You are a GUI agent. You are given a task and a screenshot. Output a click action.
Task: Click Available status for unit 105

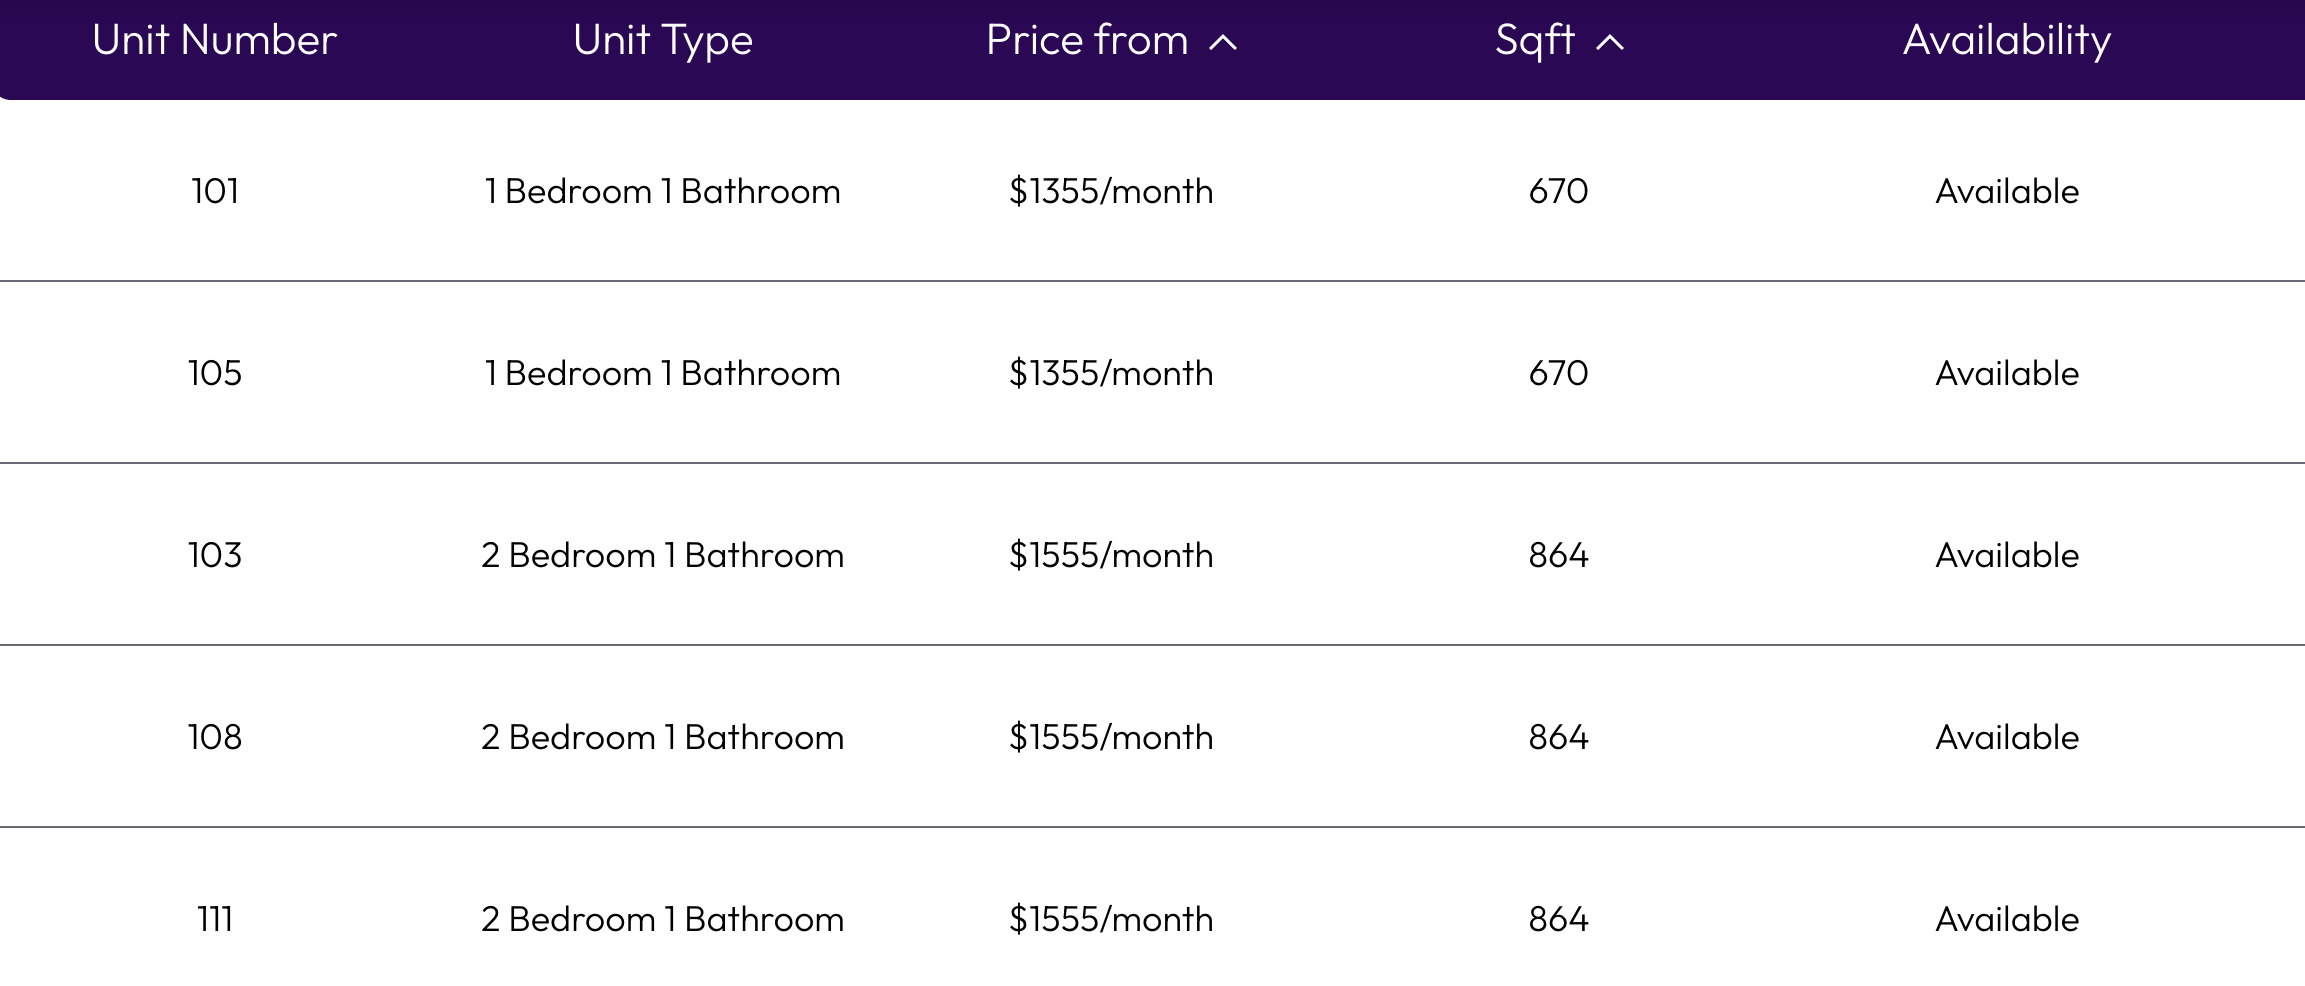click(2006, 373)
